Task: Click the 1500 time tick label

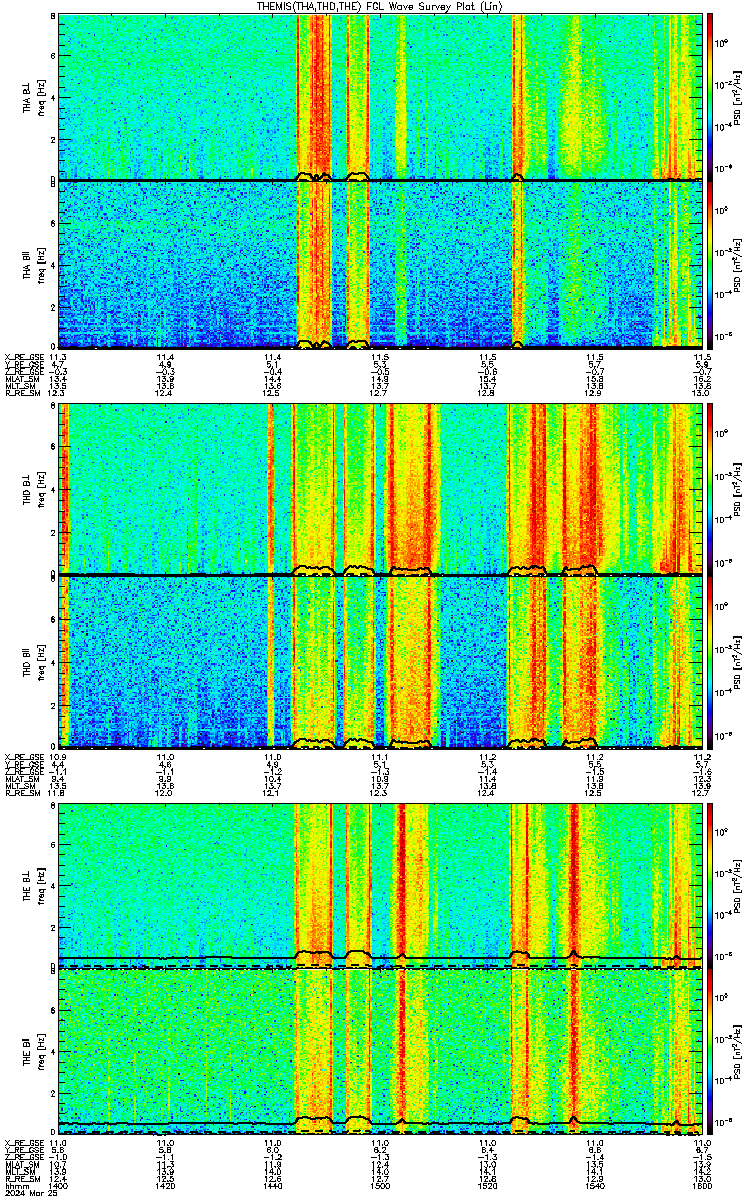Action: point(379,1186)
